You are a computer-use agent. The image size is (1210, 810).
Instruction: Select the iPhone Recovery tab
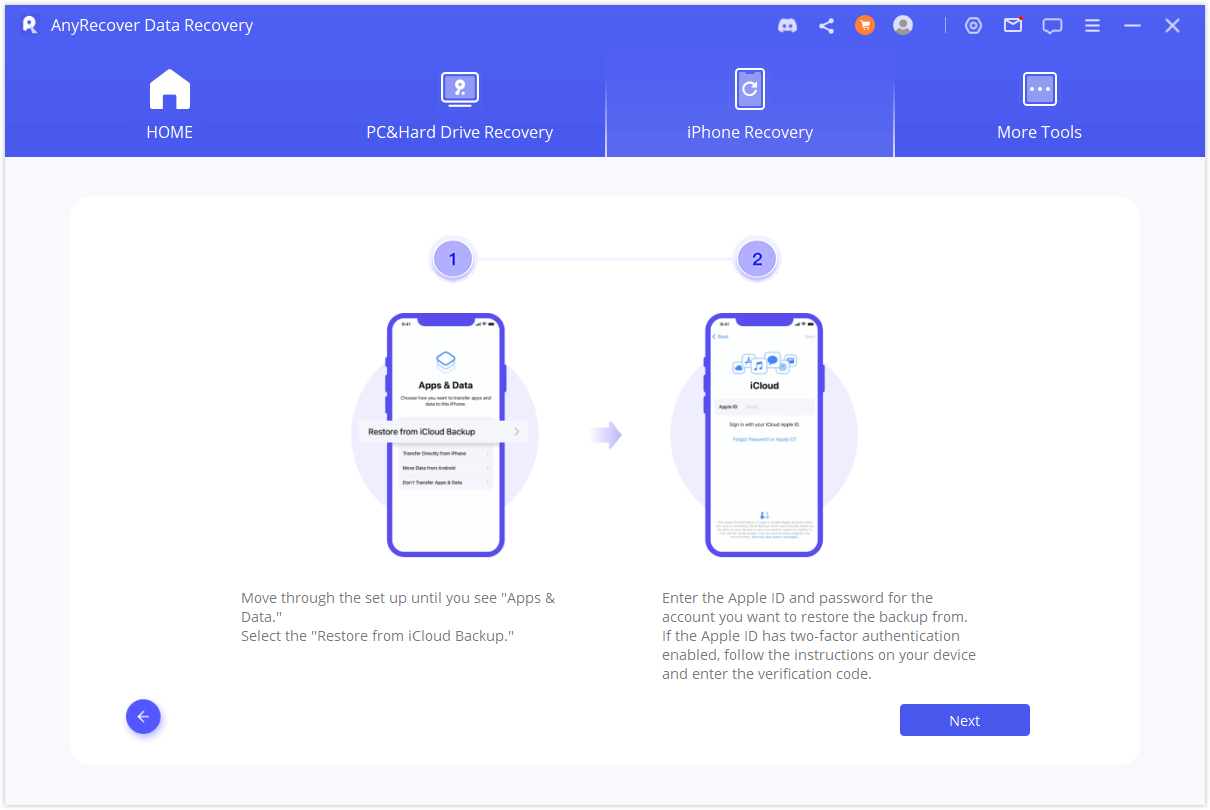[749, 106]
